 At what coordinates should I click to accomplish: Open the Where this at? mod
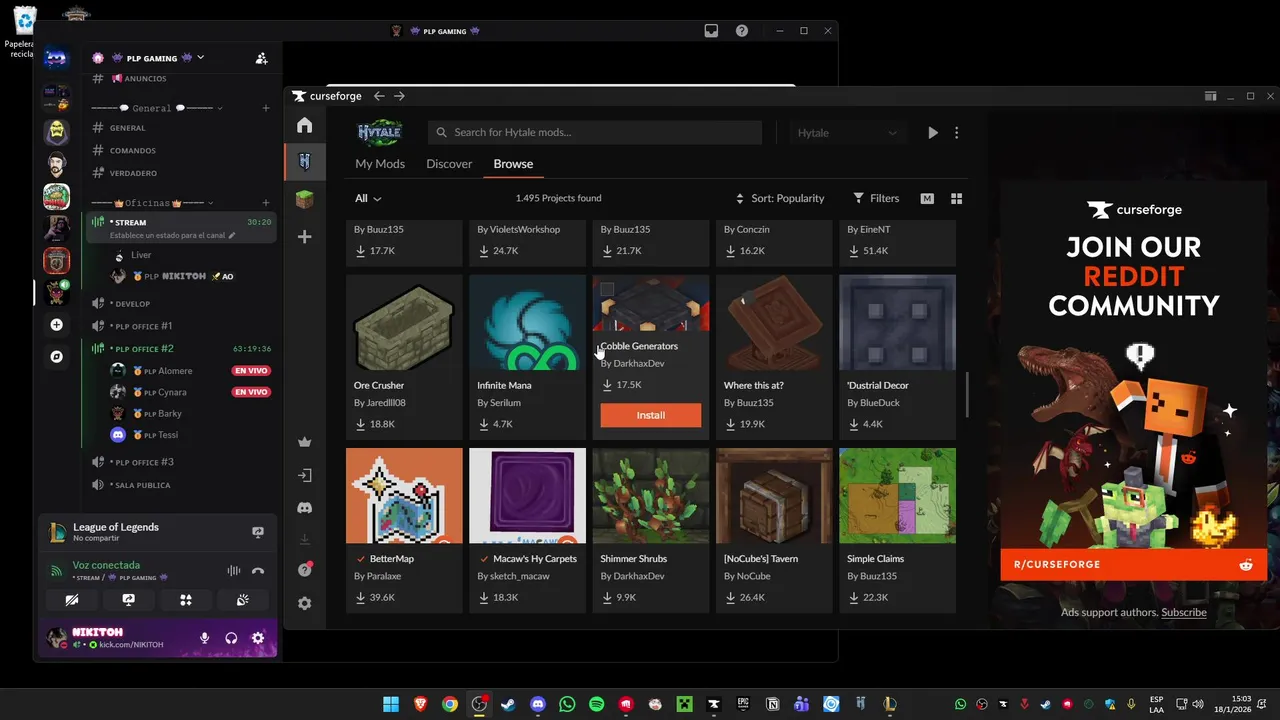click(x=774, y=357)
